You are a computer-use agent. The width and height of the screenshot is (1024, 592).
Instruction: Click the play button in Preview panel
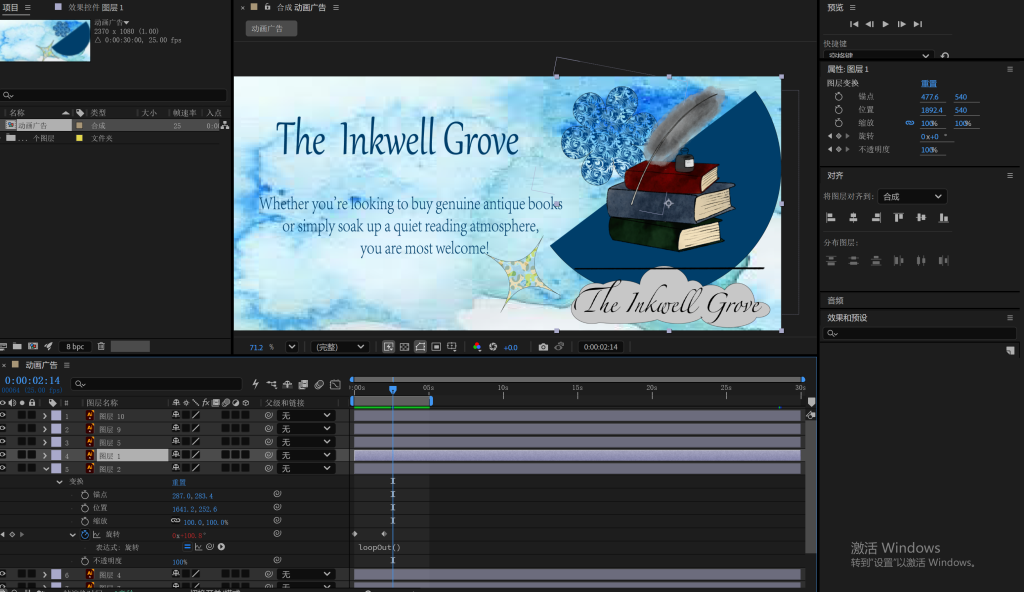(x=886, y=24)
